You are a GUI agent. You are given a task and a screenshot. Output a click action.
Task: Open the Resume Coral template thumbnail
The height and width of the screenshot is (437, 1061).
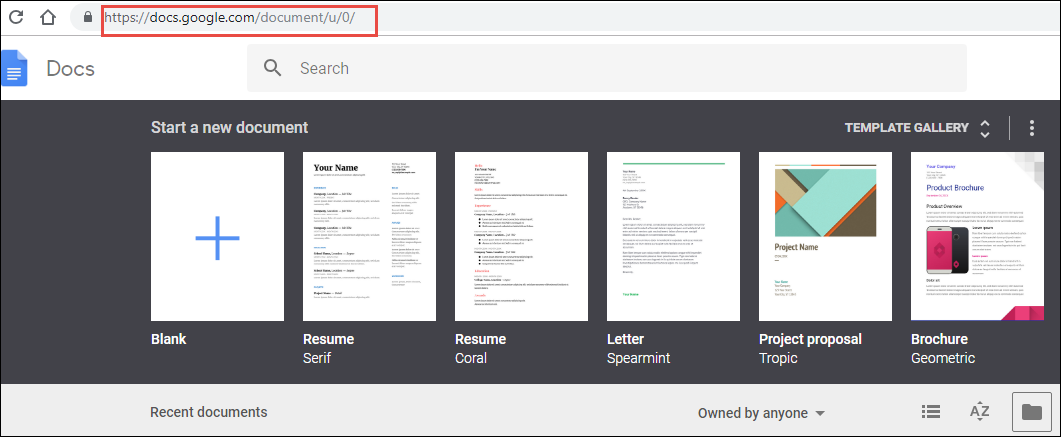pyautogui.click(x=521, y=236)
